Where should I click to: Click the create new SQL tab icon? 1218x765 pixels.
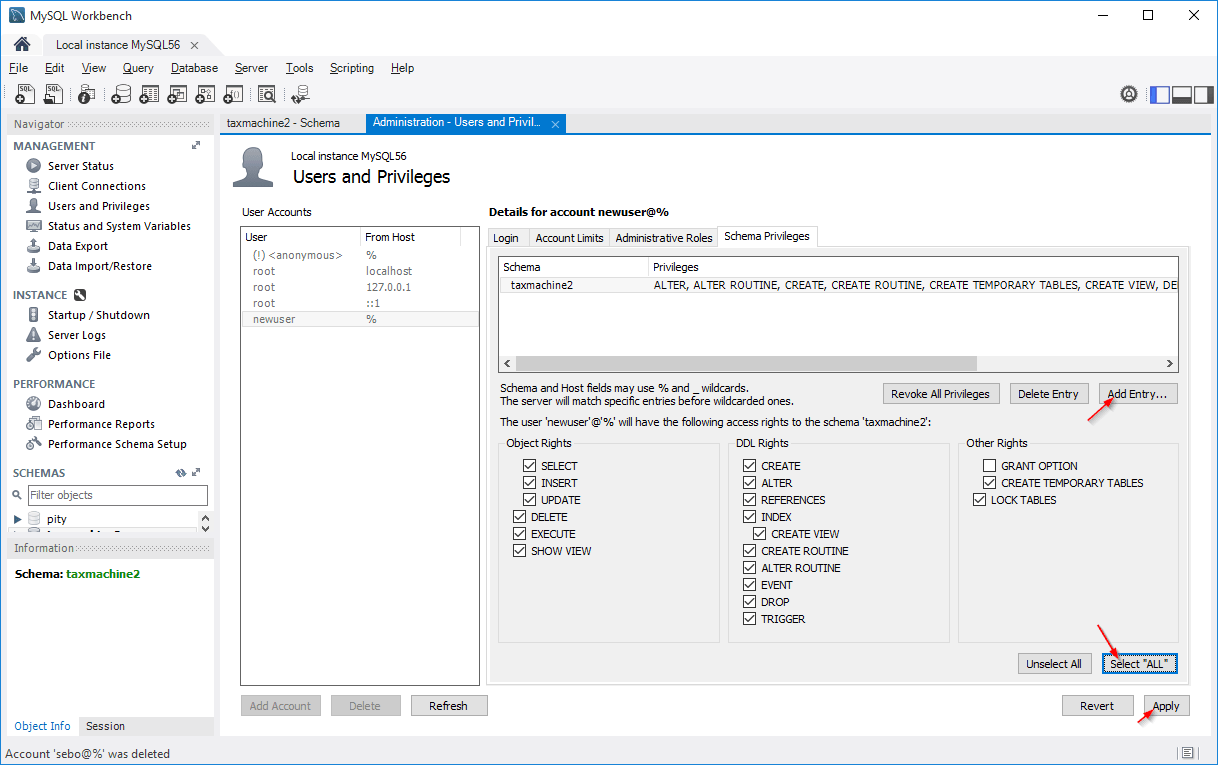(x=26, y=94)
